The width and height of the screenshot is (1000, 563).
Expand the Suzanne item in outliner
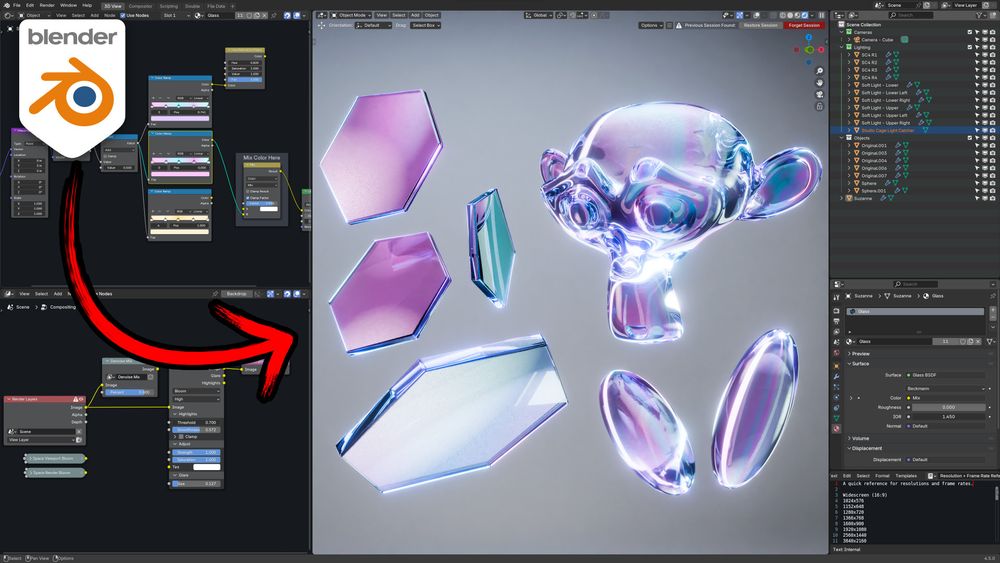(841, 198)
